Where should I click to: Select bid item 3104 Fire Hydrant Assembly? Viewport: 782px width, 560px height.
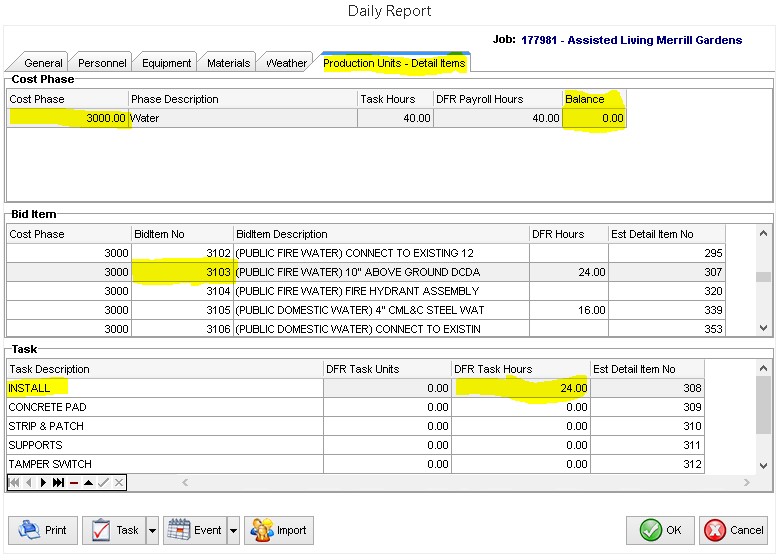click(x=366, y=291)
